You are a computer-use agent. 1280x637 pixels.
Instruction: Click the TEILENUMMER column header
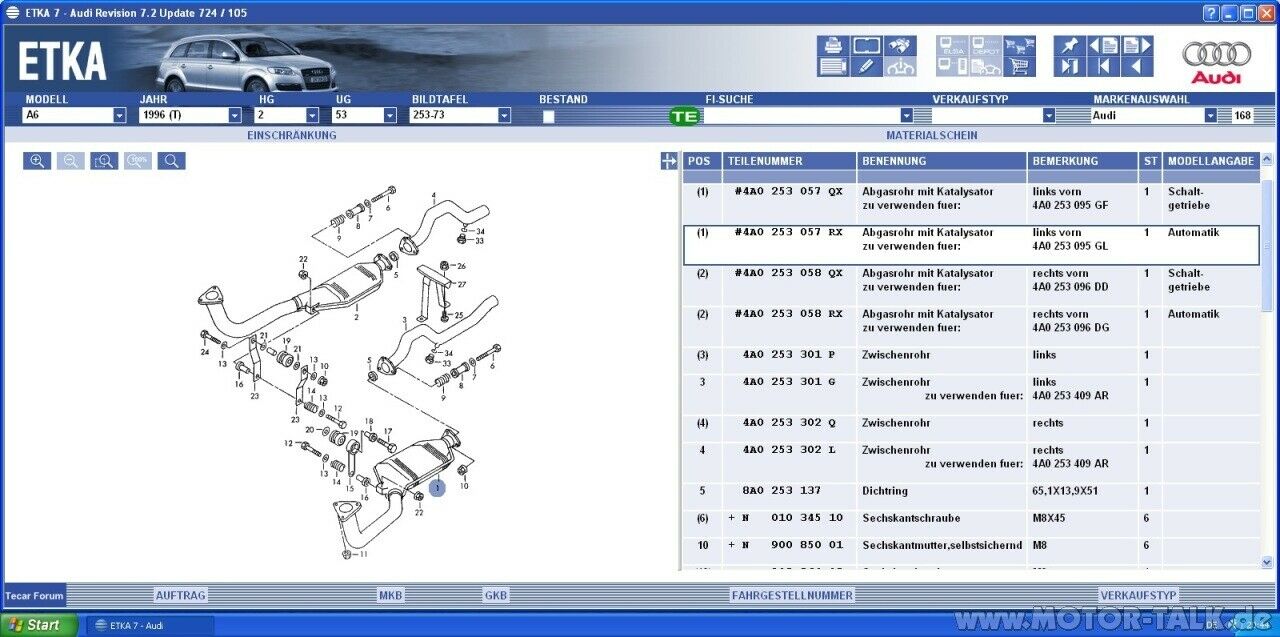click(x=790, y=161)
